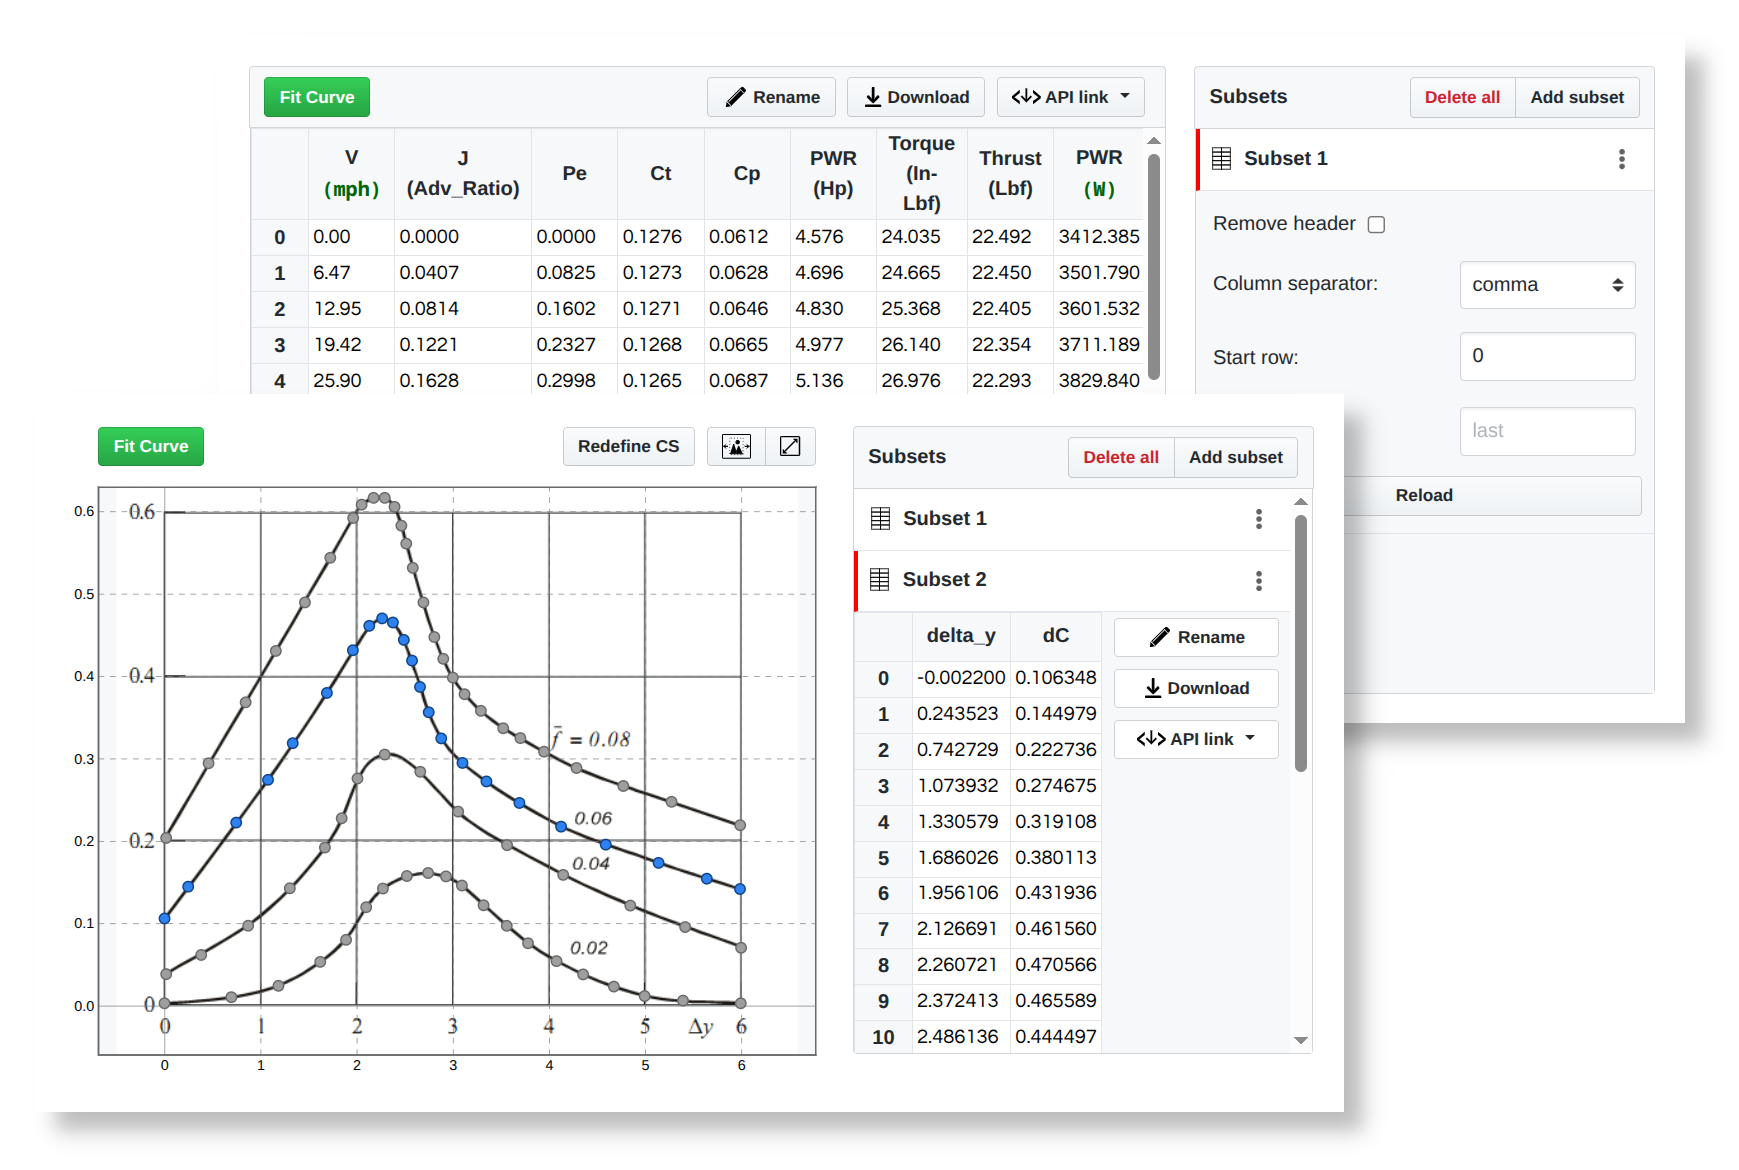Open the Column separator comma dropdown

click(x=1547, y=285)
